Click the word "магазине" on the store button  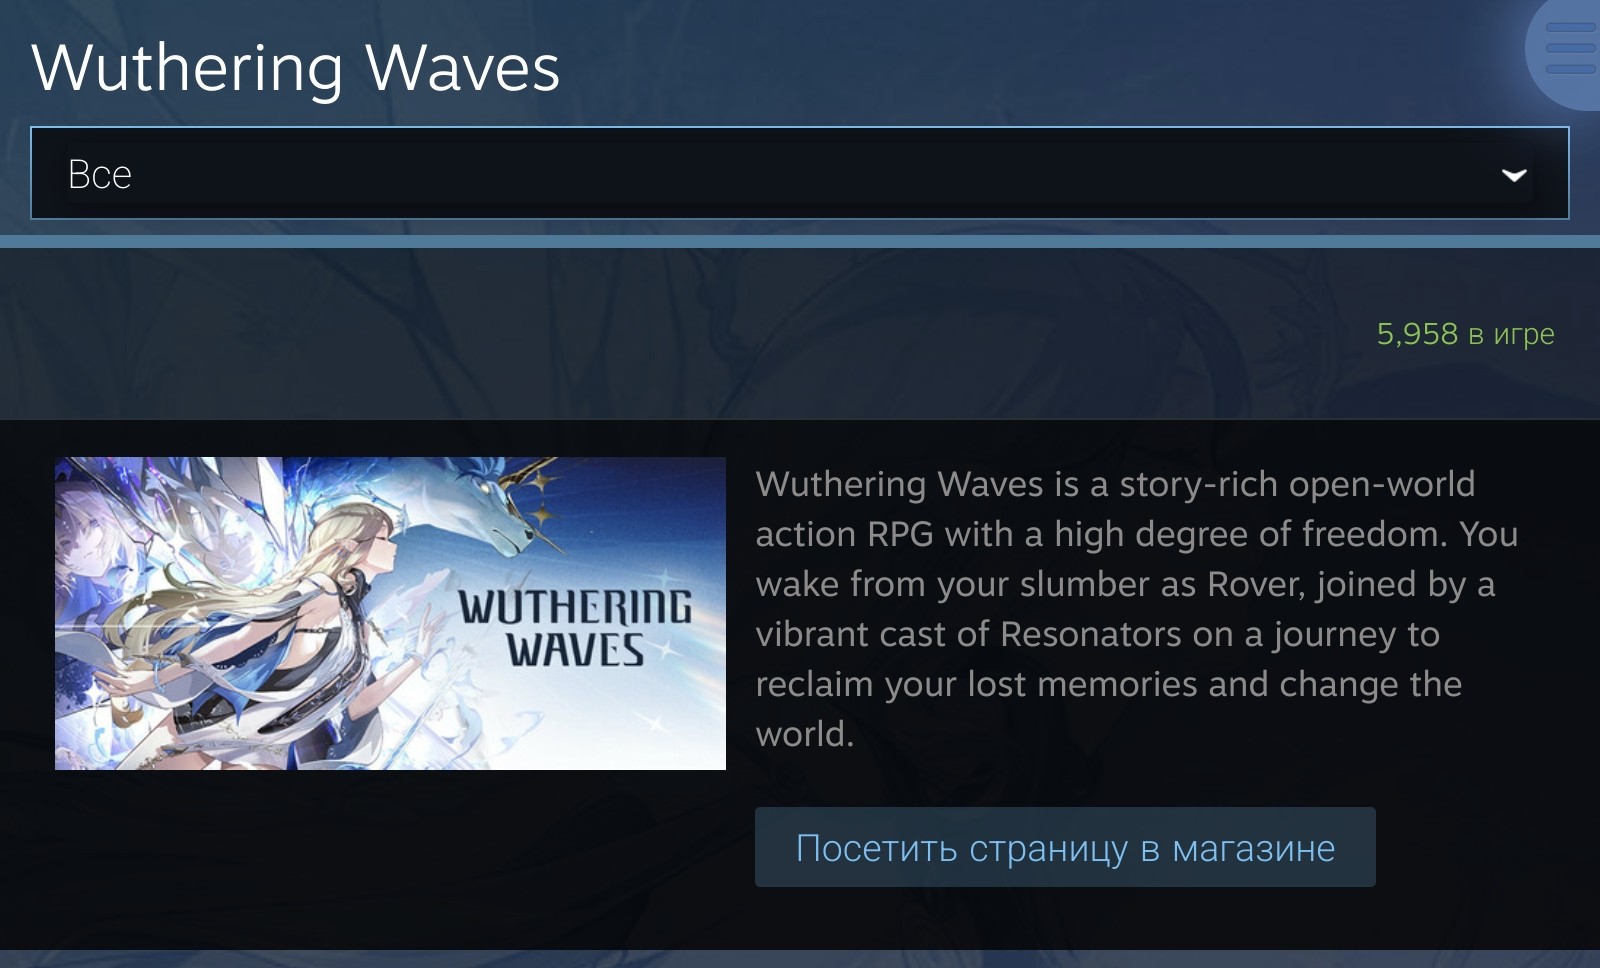(x=1253, y=849)
